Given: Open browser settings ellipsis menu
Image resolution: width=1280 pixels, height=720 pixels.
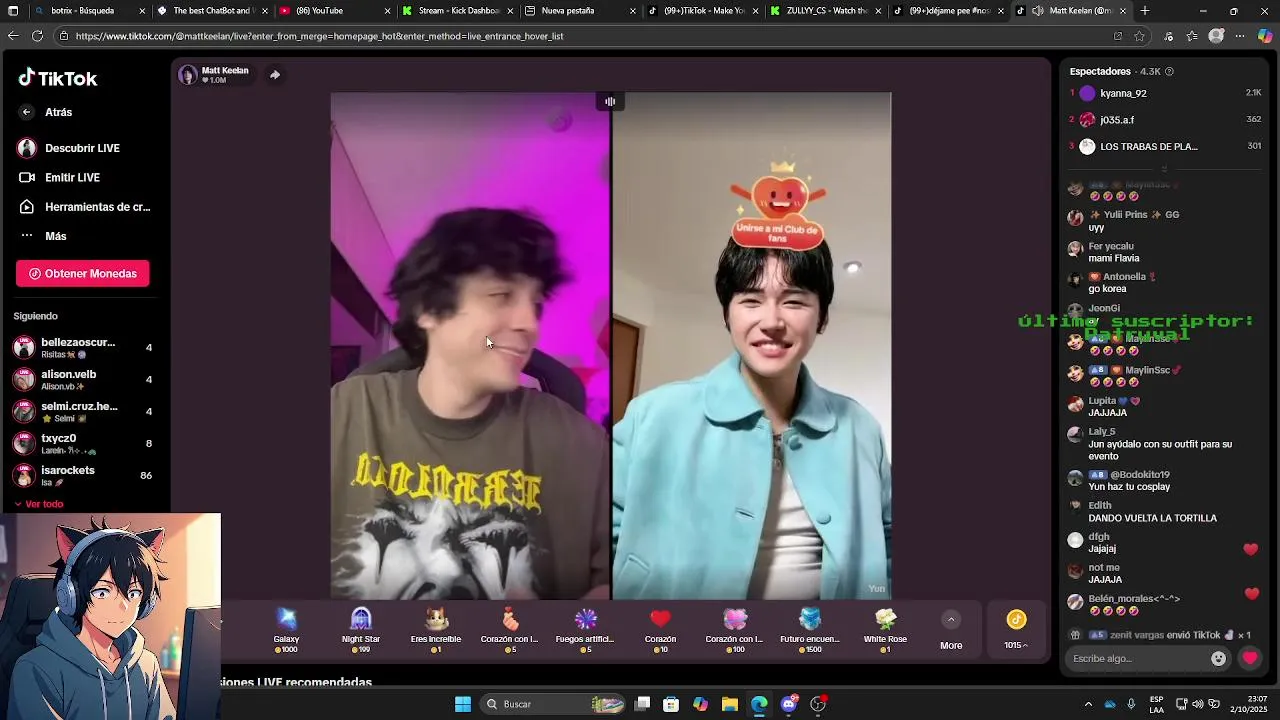Looking at the screenshot, I should click(1240, 36).
